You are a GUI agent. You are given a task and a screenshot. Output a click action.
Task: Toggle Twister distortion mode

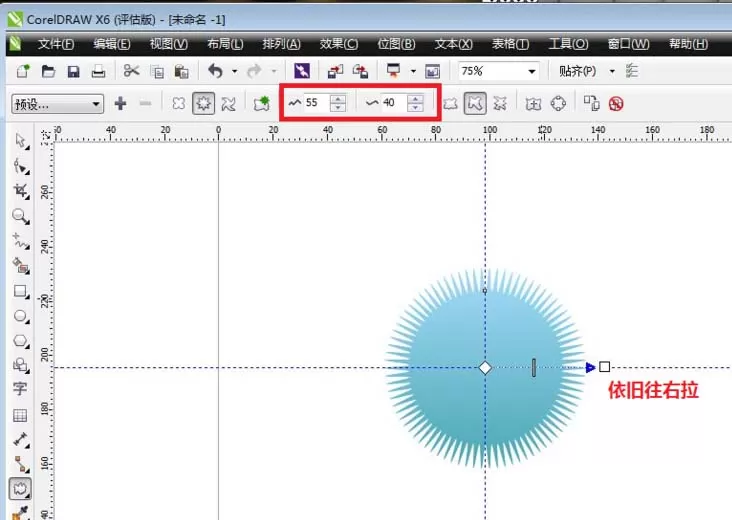point(228,103)
